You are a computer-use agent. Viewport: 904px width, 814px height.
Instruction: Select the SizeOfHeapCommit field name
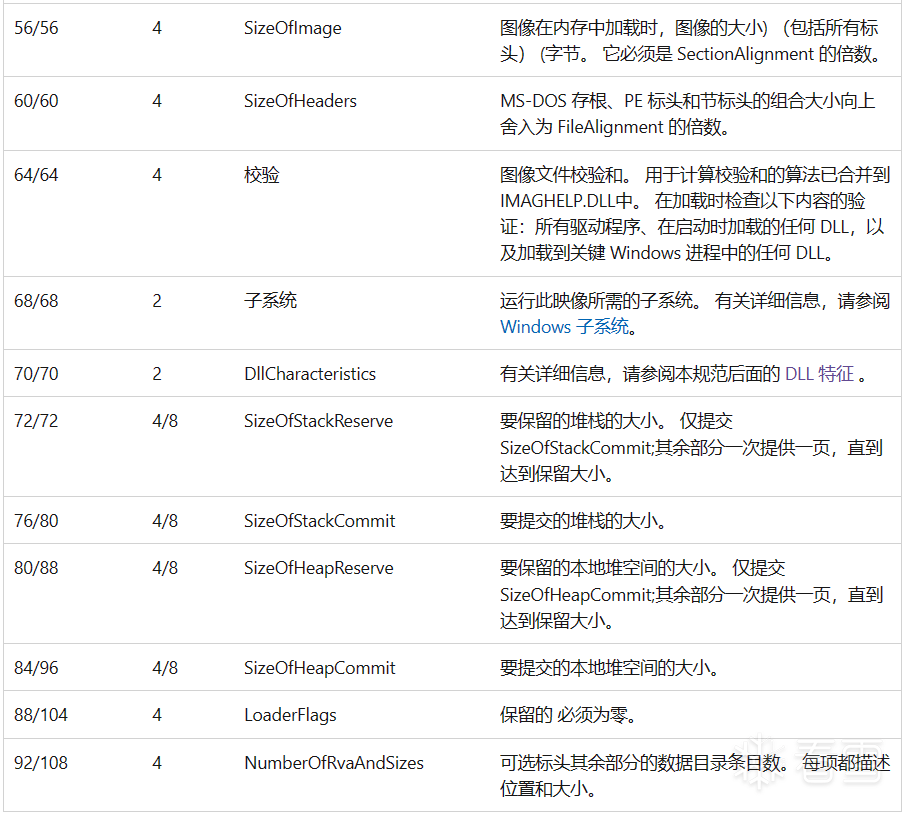pos(319,668)
